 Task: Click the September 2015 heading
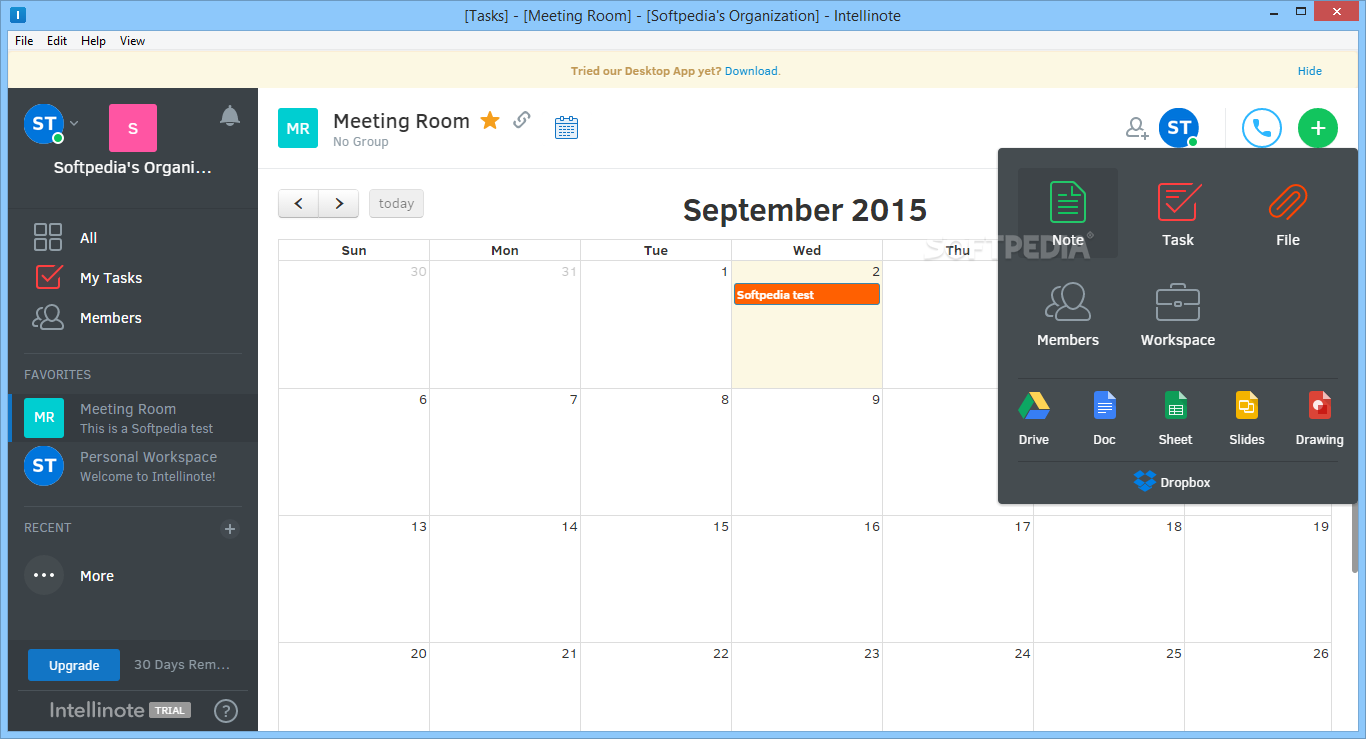pyautogui.click(x=805, y=210)
